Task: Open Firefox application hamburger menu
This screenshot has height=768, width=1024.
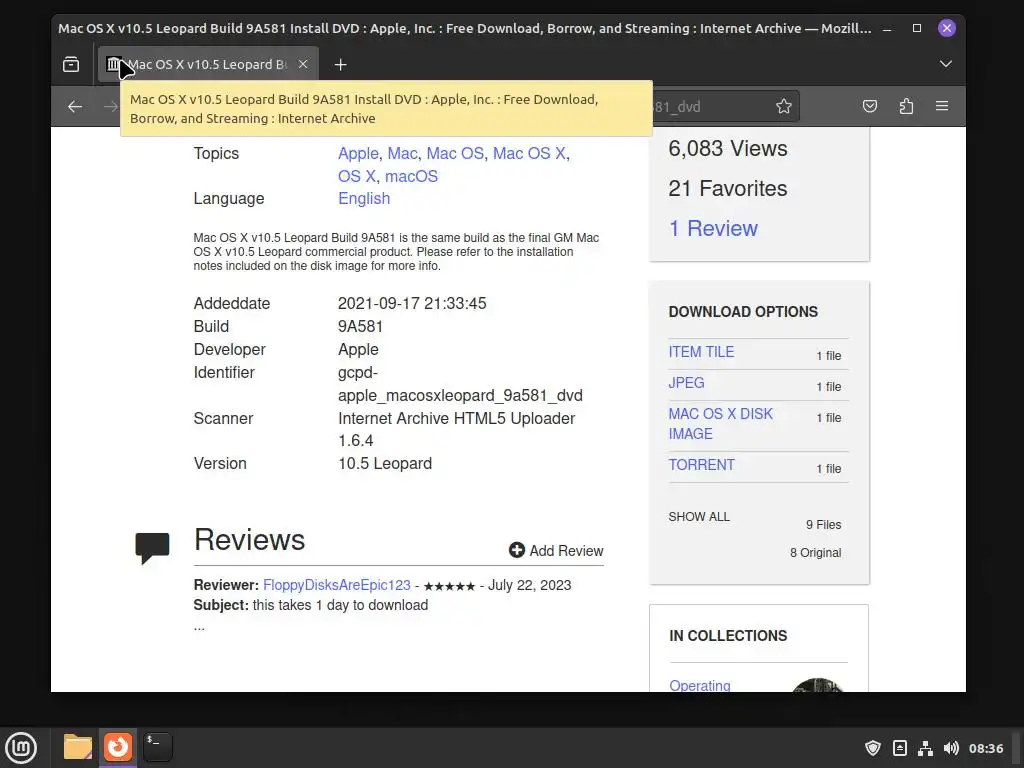Action: click(x=942, y=106)
